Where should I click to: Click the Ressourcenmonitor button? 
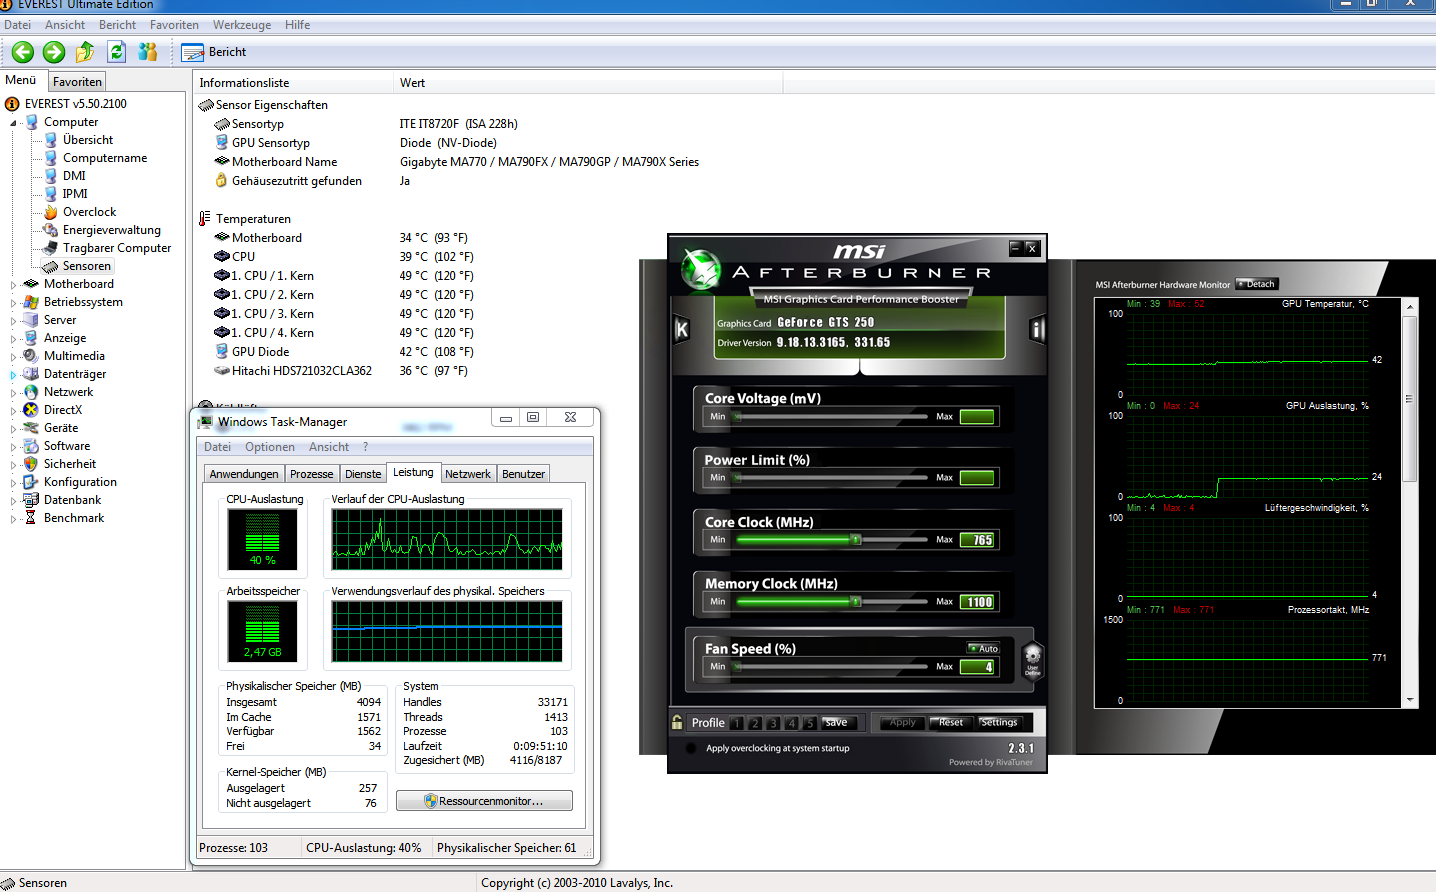[x=484, y=801]
